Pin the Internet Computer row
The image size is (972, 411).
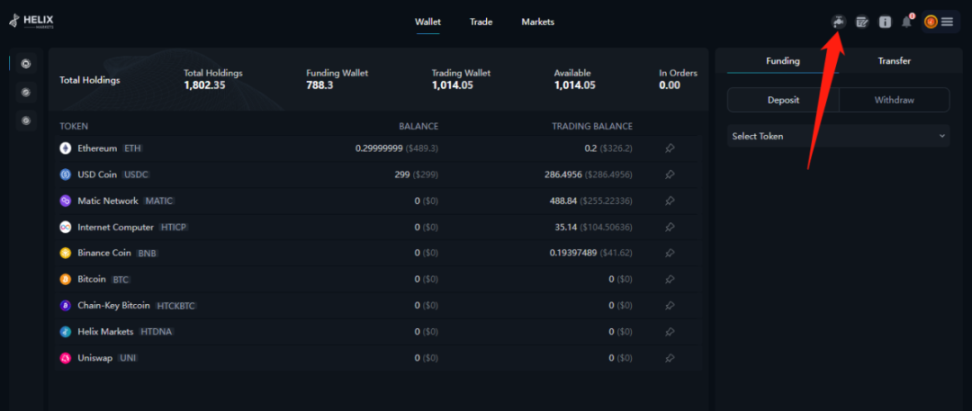coord(669,227)
